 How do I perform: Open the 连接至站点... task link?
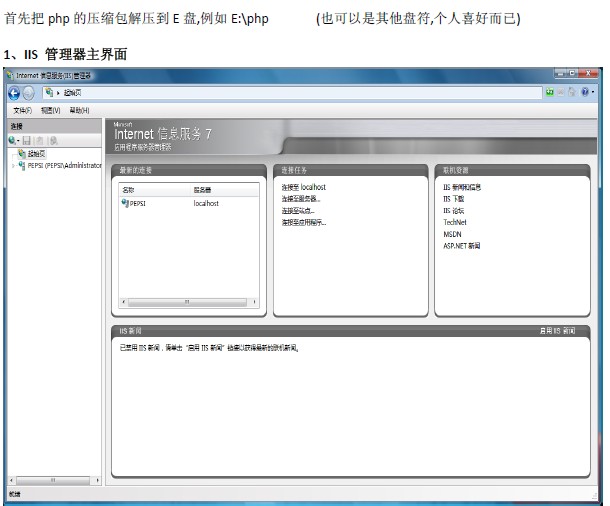pyautogui.click(x=298, y=211)
